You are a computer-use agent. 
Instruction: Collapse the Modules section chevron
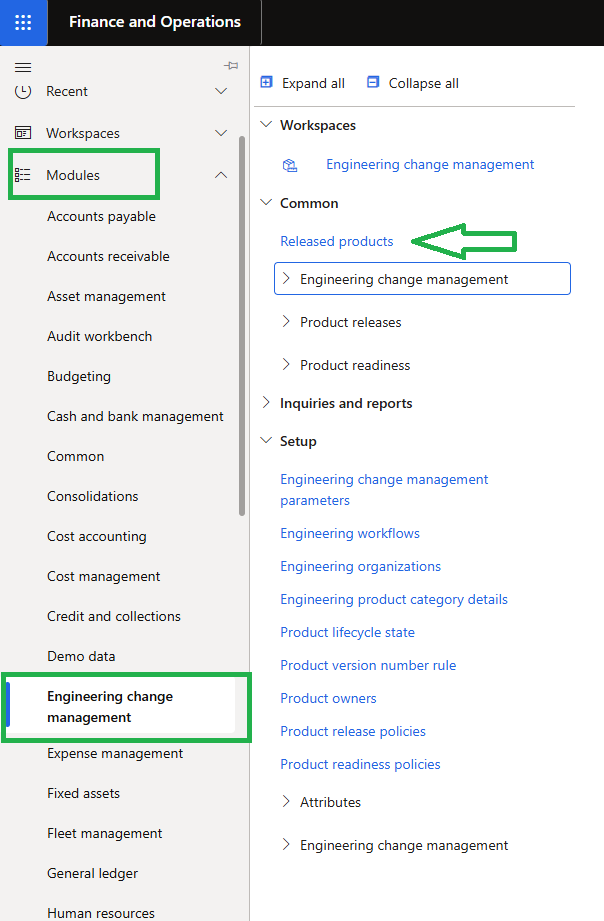click(221, 174)
